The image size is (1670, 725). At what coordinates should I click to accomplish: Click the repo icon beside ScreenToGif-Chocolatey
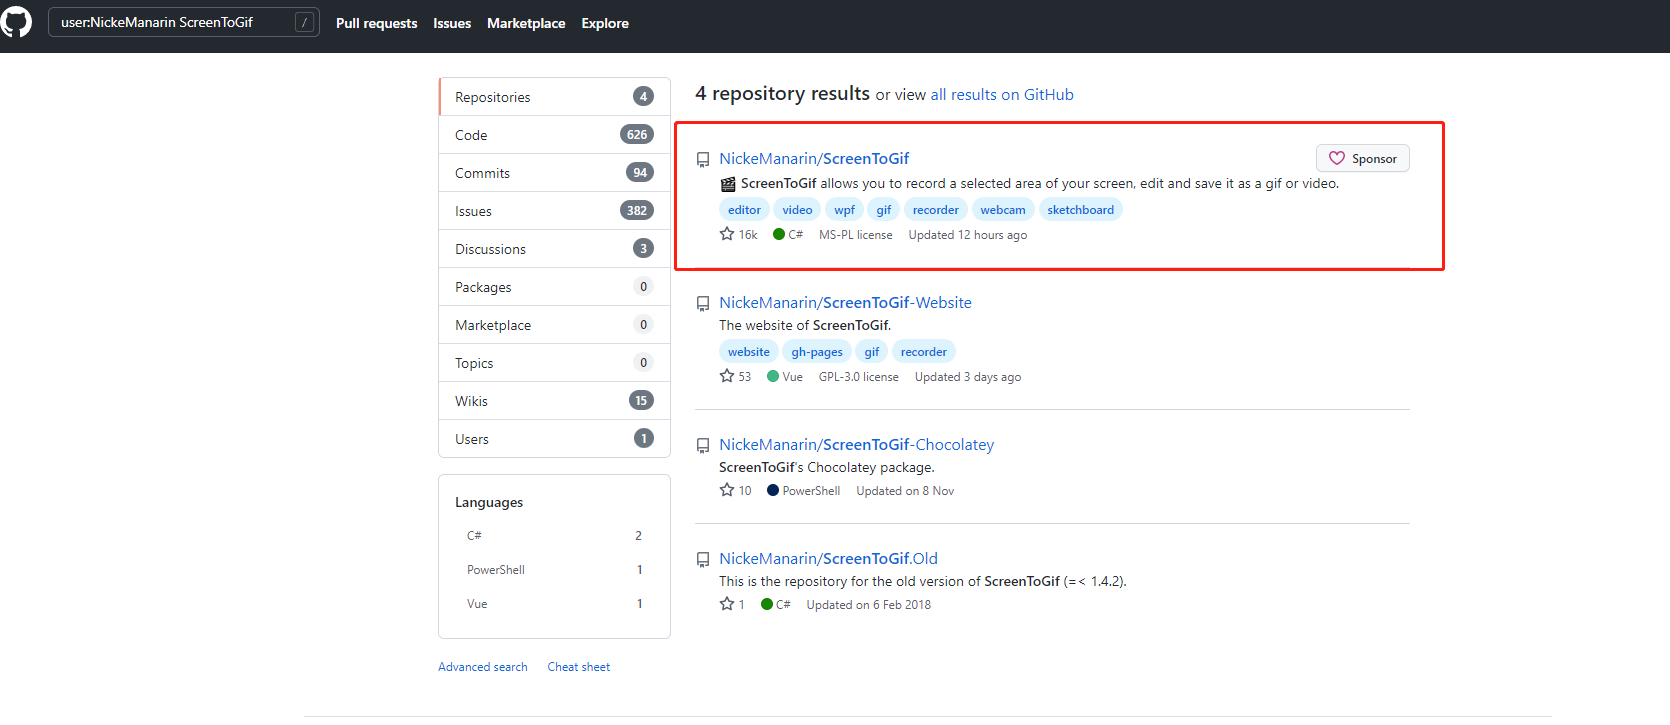(x=703, y=445)
